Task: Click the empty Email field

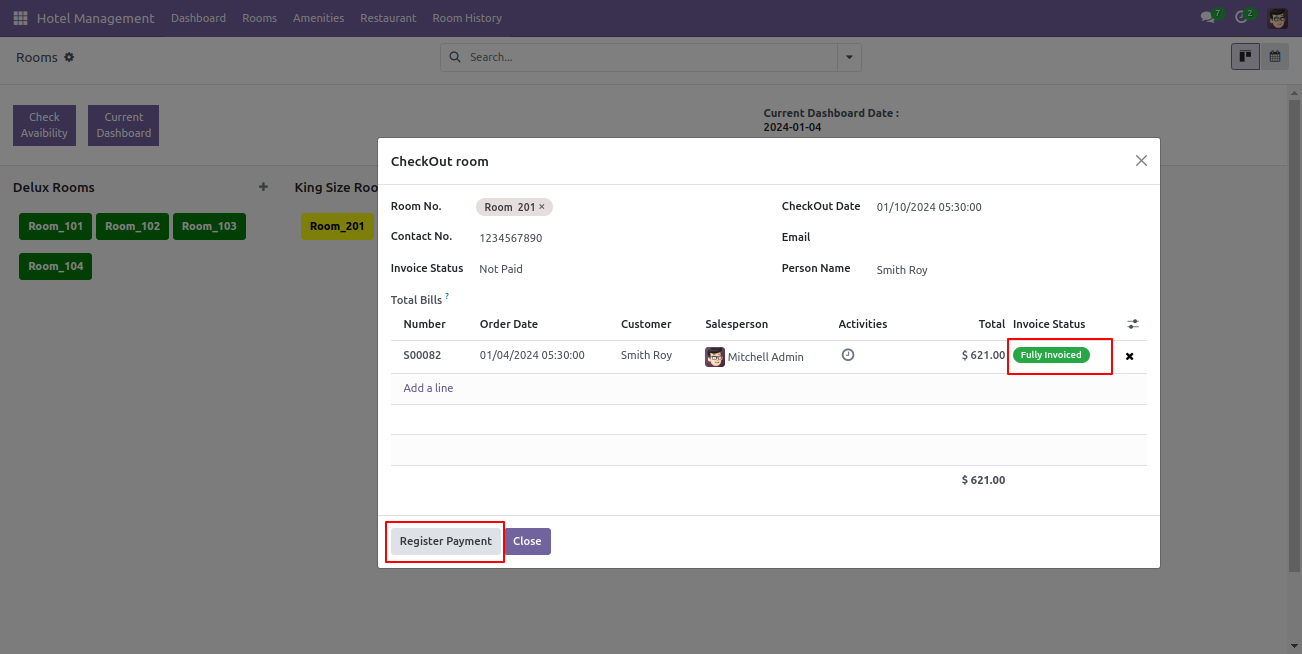Action: tap(1010, 238)
